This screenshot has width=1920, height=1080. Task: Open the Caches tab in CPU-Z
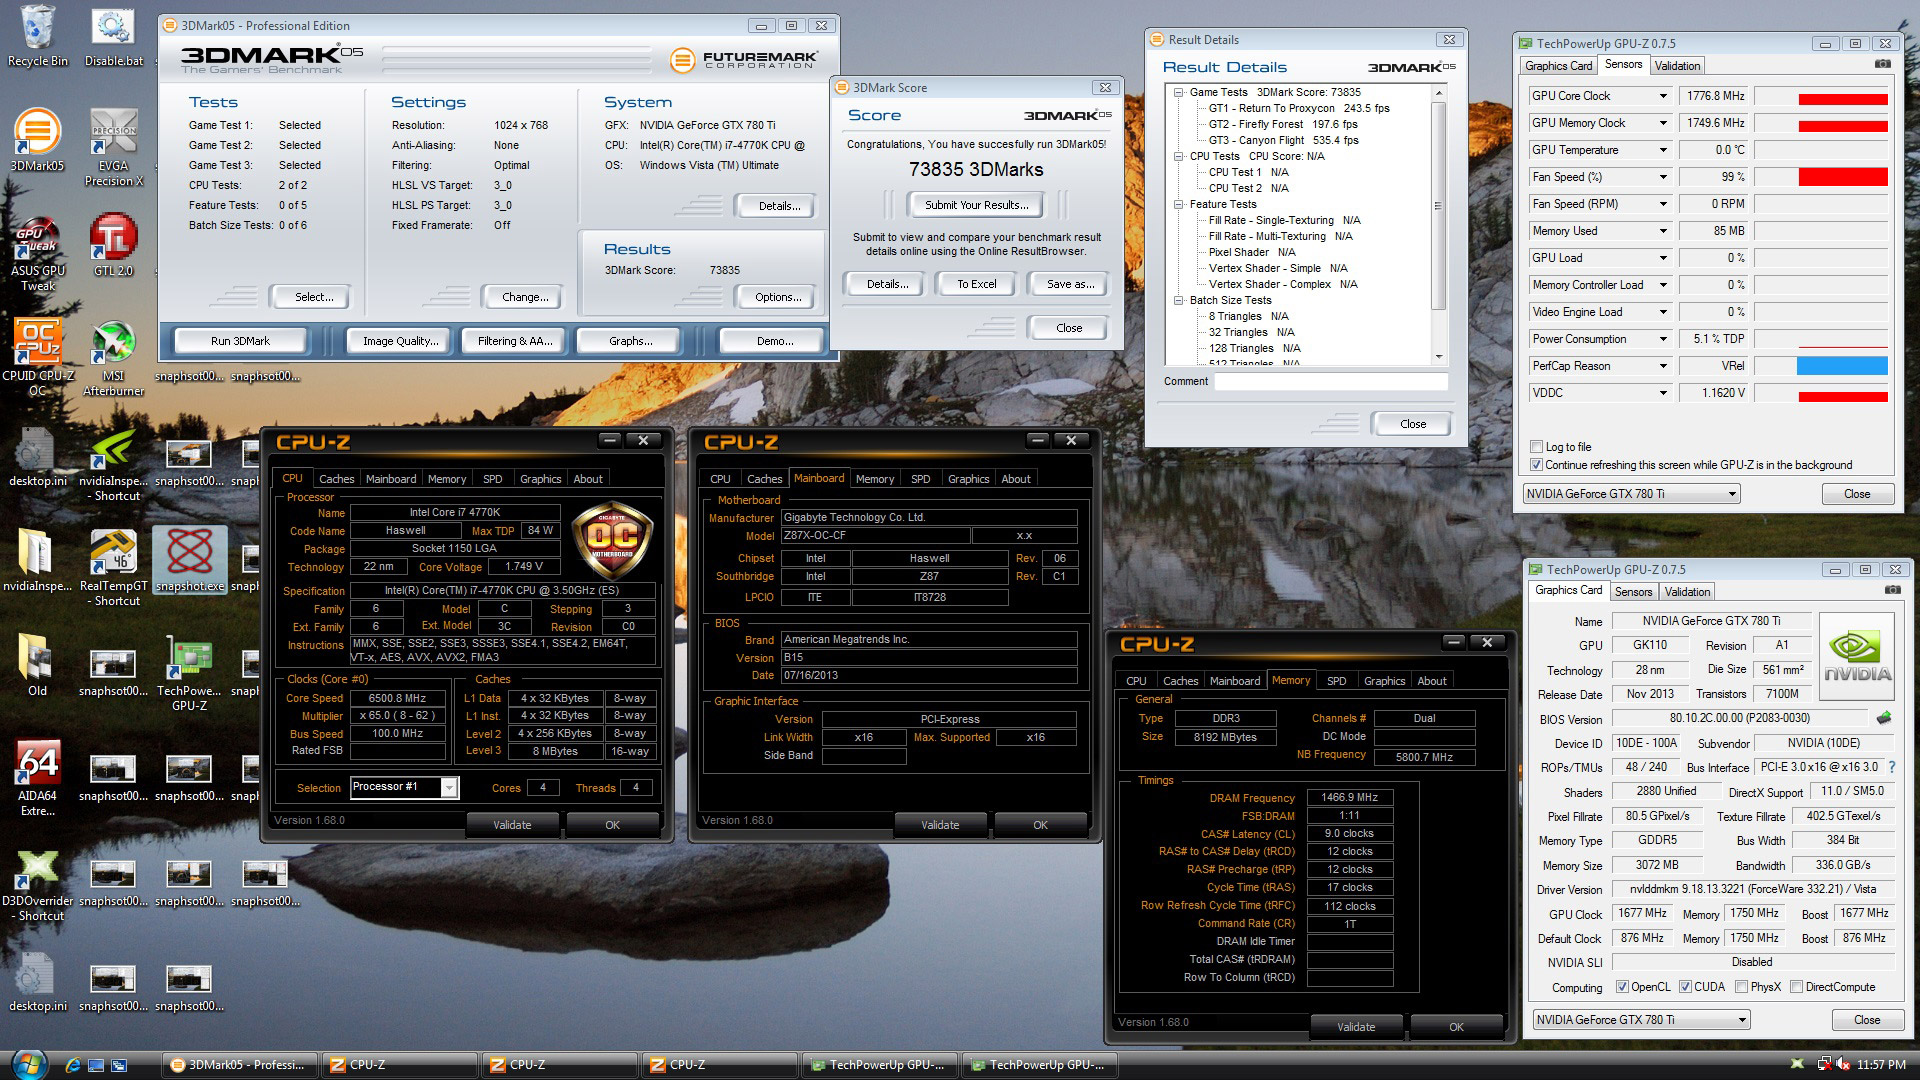point(336,479)
